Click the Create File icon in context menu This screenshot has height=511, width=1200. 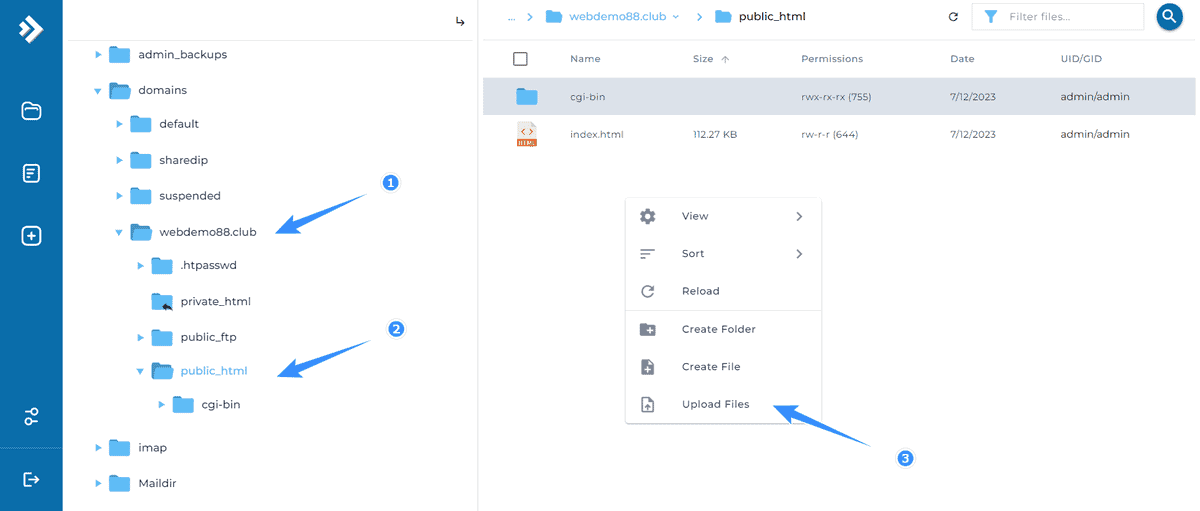[647, 367]
